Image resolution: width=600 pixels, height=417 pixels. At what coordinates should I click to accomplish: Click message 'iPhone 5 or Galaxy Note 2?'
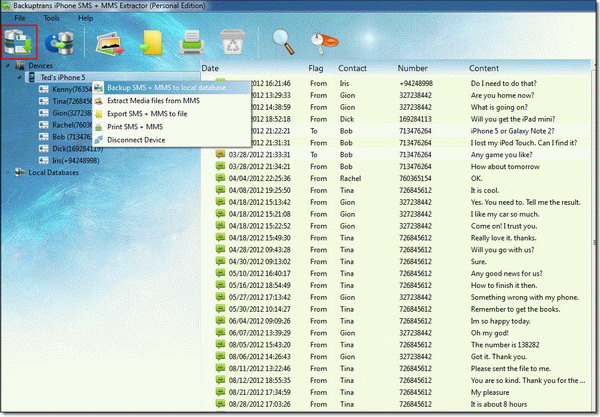512,131
